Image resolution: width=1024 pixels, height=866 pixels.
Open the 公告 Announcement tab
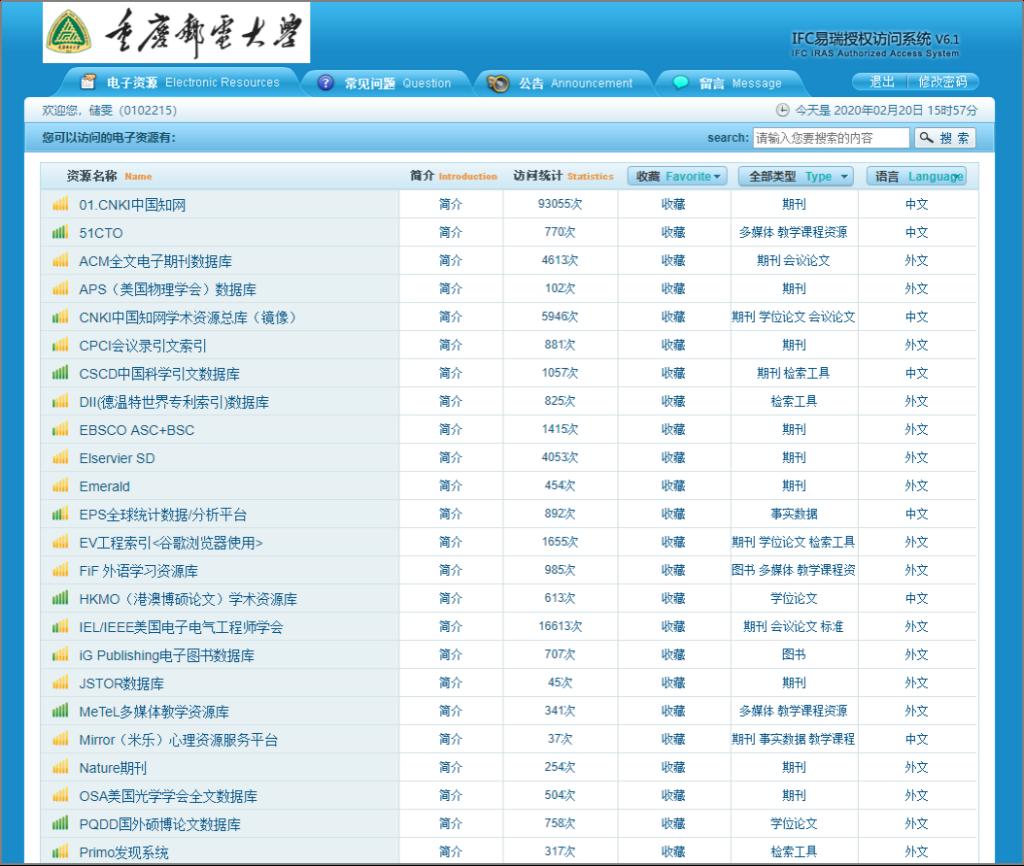(x=562, y=83)
